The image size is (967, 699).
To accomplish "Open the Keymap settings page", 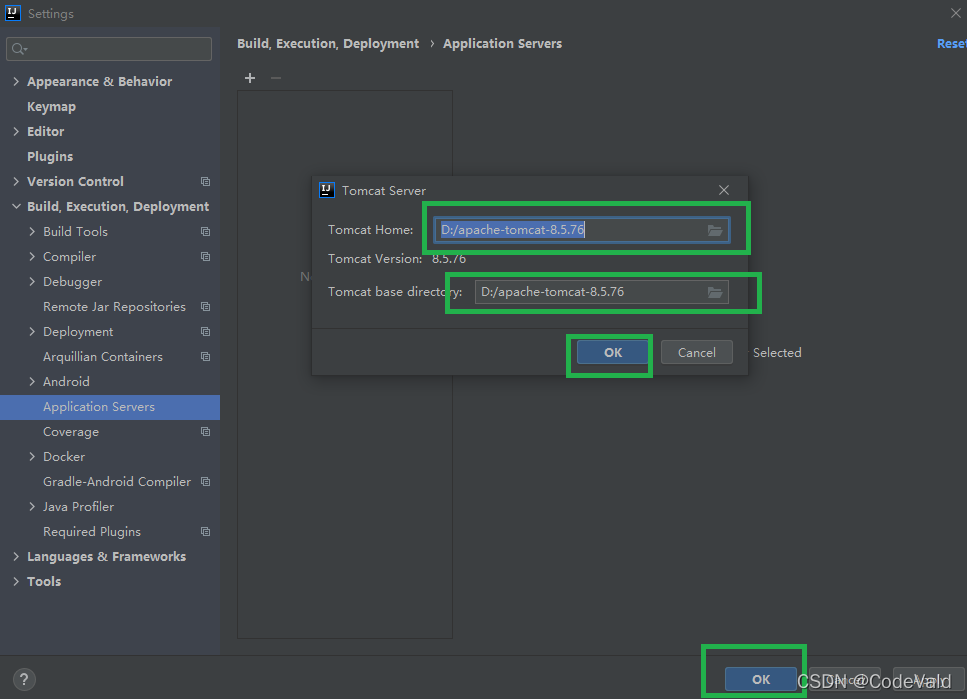I will [x=51, y=107].
